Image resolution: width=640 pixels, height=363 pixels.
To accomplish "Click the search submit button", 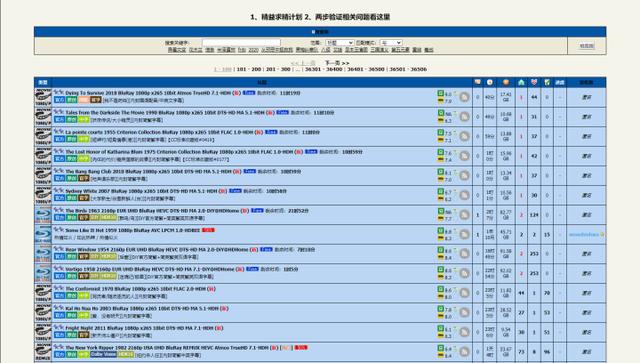I will [x=587, y=46].
